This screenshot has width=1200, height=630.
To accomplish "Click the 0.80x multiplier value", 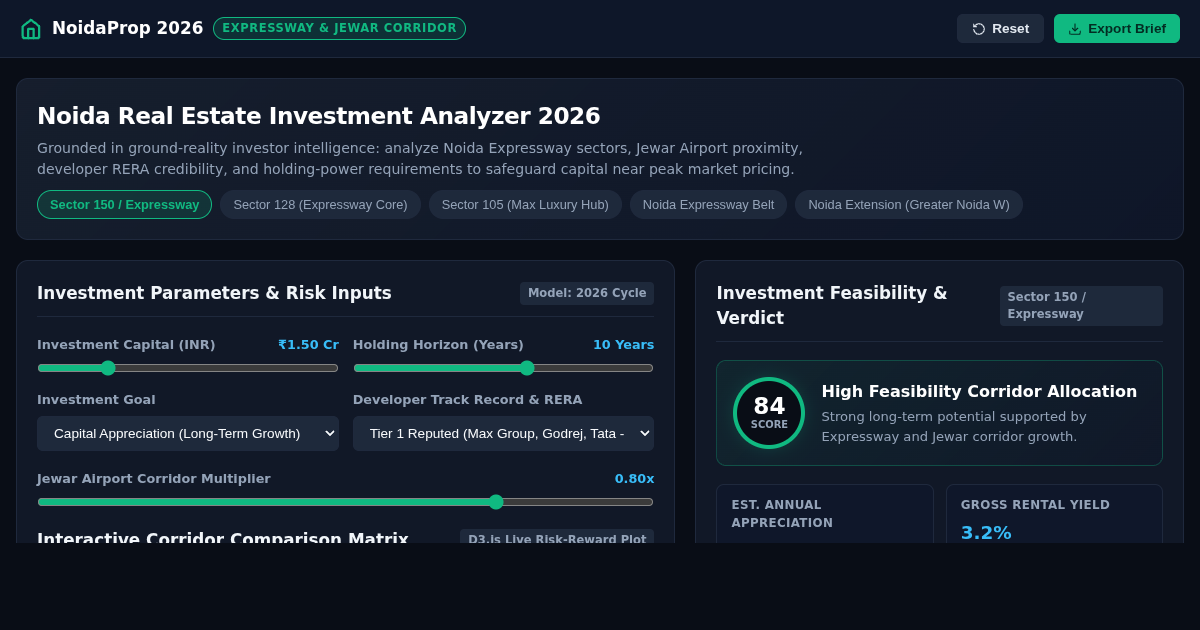I will click(634, 479).
